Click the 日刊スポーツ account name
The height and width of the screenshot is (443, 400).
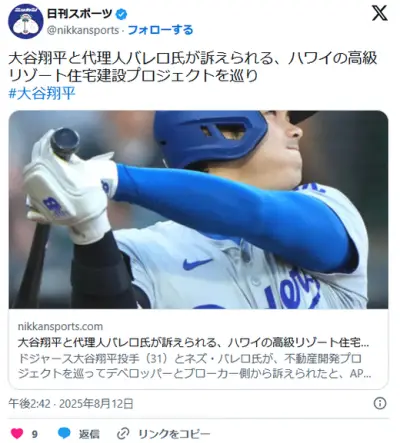point(79,14)
